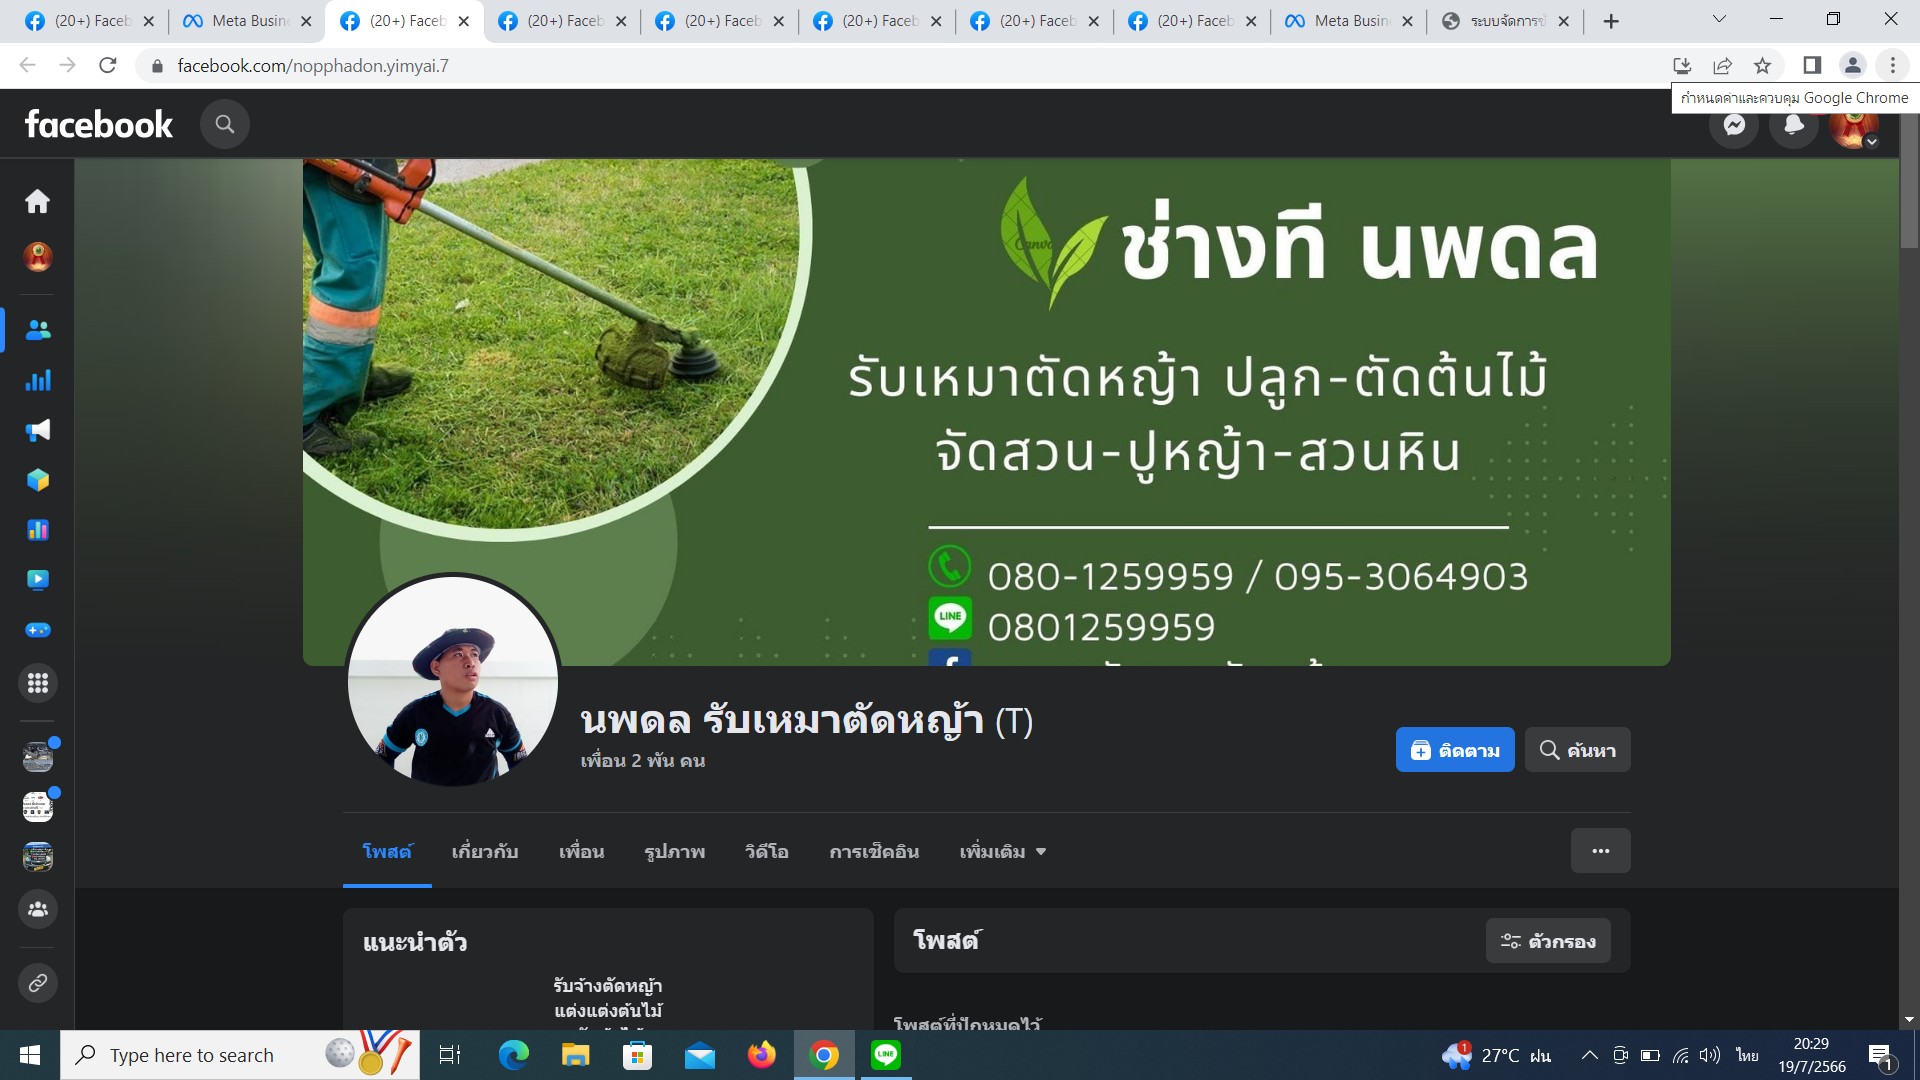Screen dimensions: 1920x1080
Task: Expand the เพิ่มเติม dropdown tab
Action: pos(1002,852)
